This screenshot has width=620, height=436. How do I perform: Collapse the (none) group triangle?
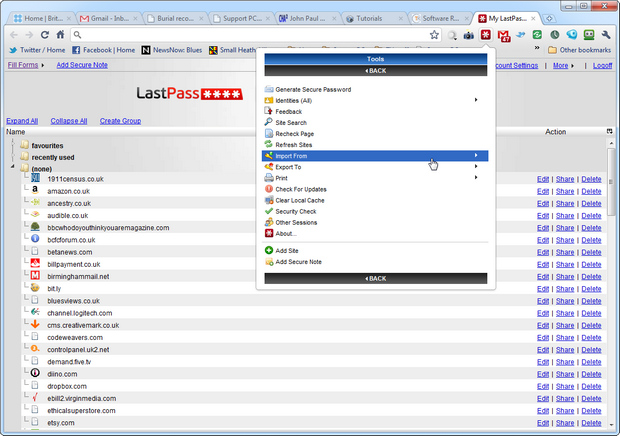coord(13,167)
